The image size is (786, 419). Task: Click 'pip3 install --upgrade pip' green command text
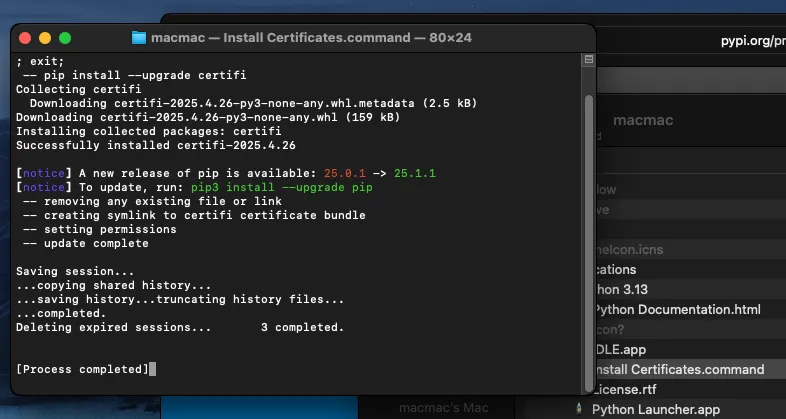pos(282,187)
